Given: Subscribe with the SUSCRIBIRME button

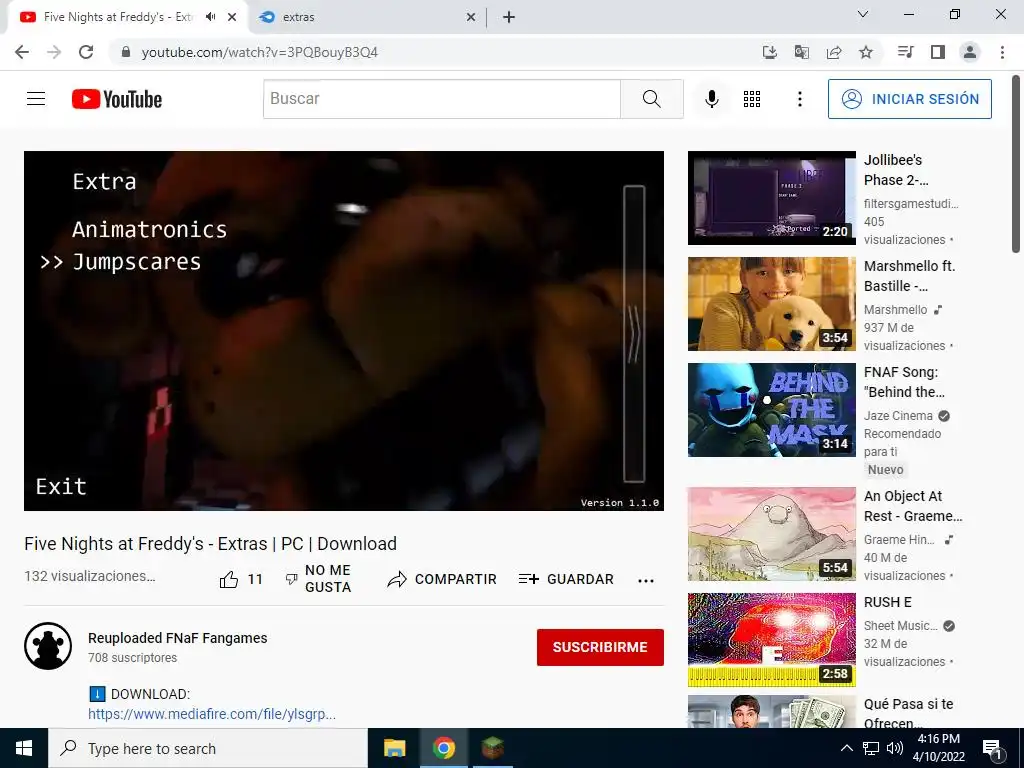Looking at the screenshot, I should [x=600, y=647].
